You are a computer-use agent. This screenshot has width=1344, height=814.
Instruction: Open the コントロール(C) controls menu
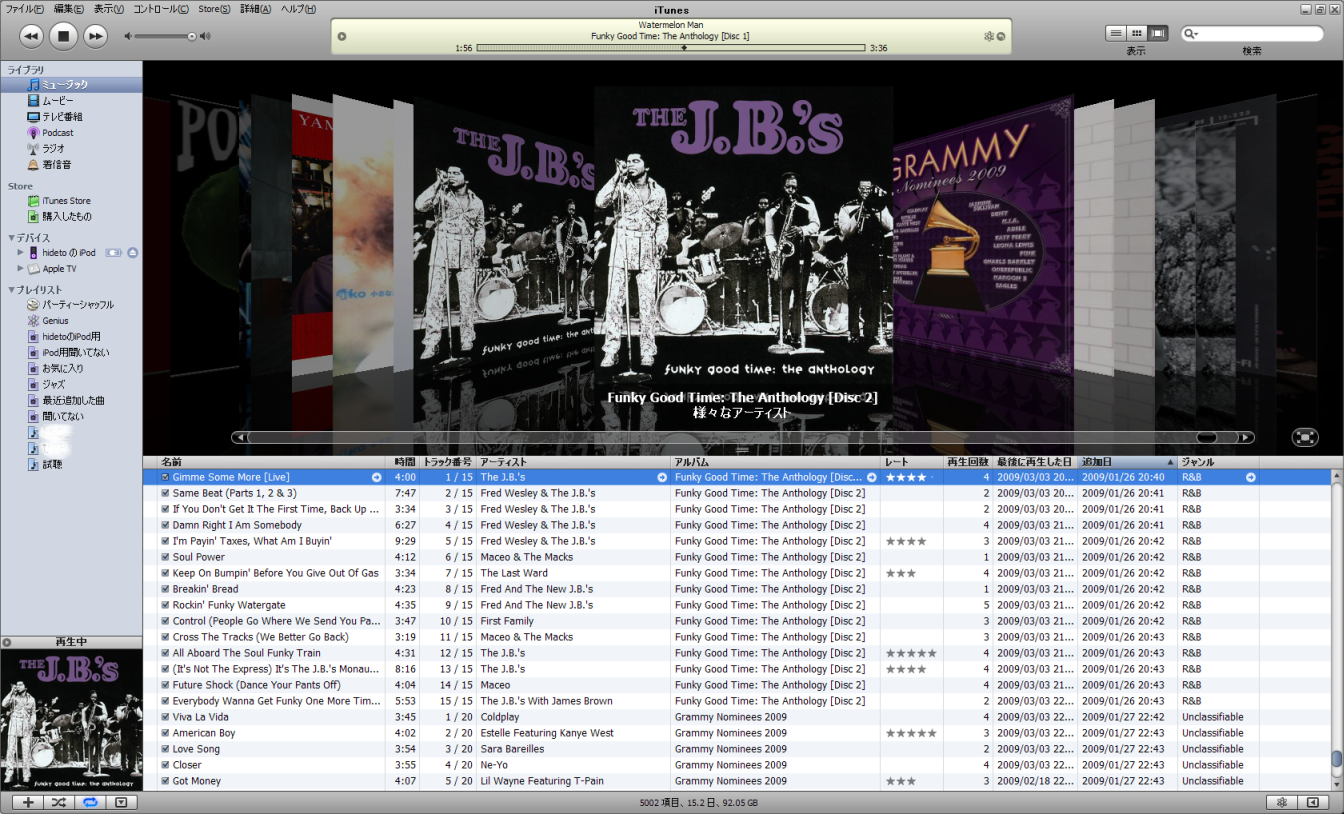click(161, 9)
